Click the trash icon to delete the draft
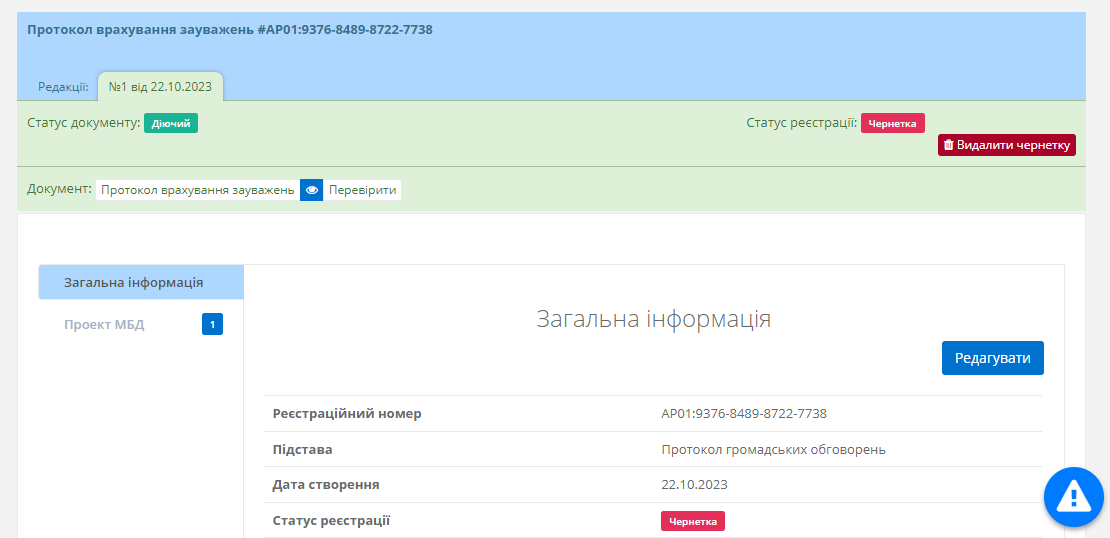The height and width of the screenshot is (538, 1110). [x=949, y=145]
